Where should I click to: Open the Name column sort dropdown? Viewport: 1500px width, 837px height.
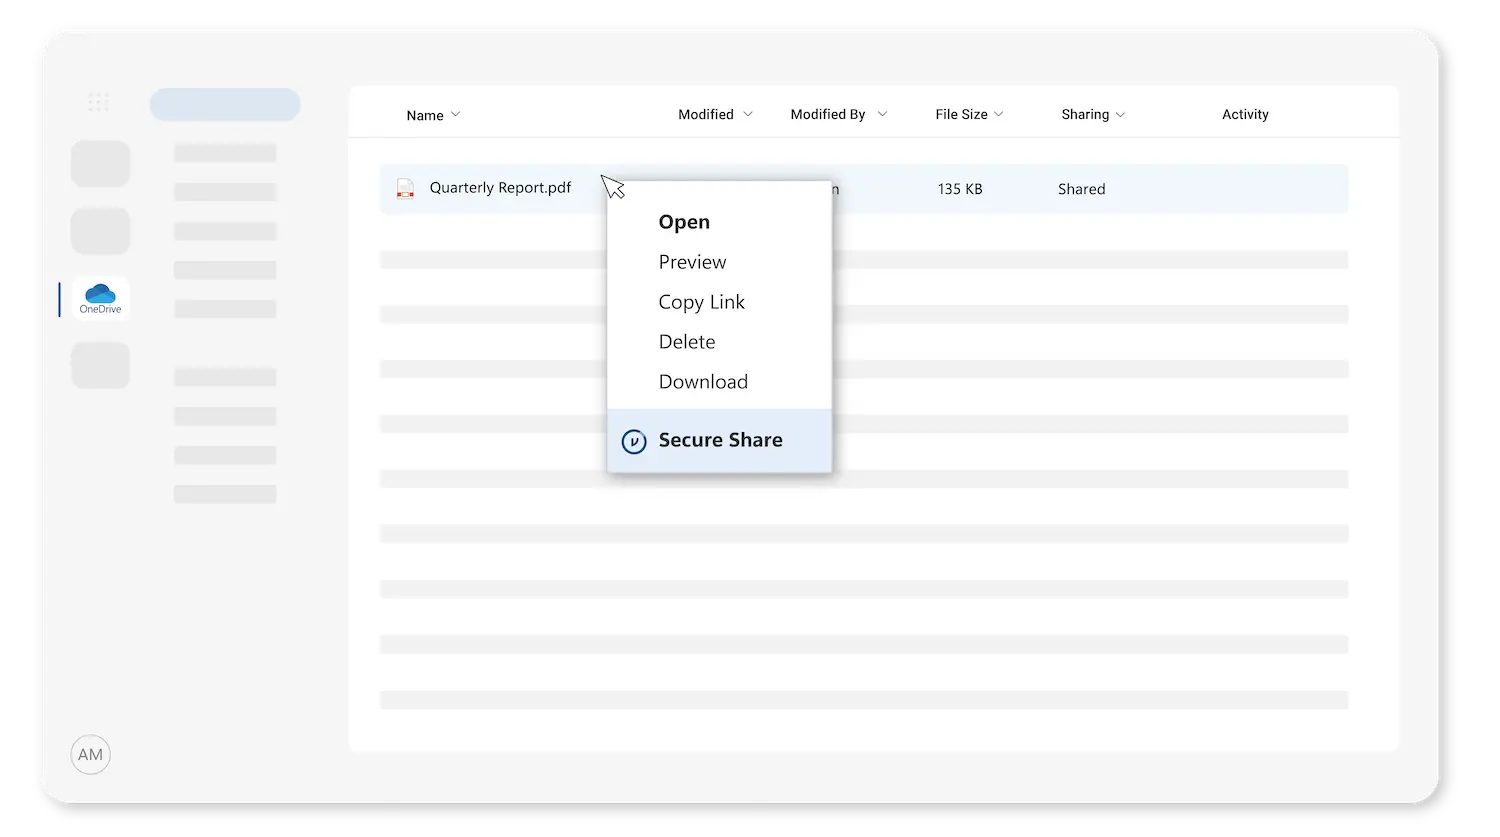[455, 114]
